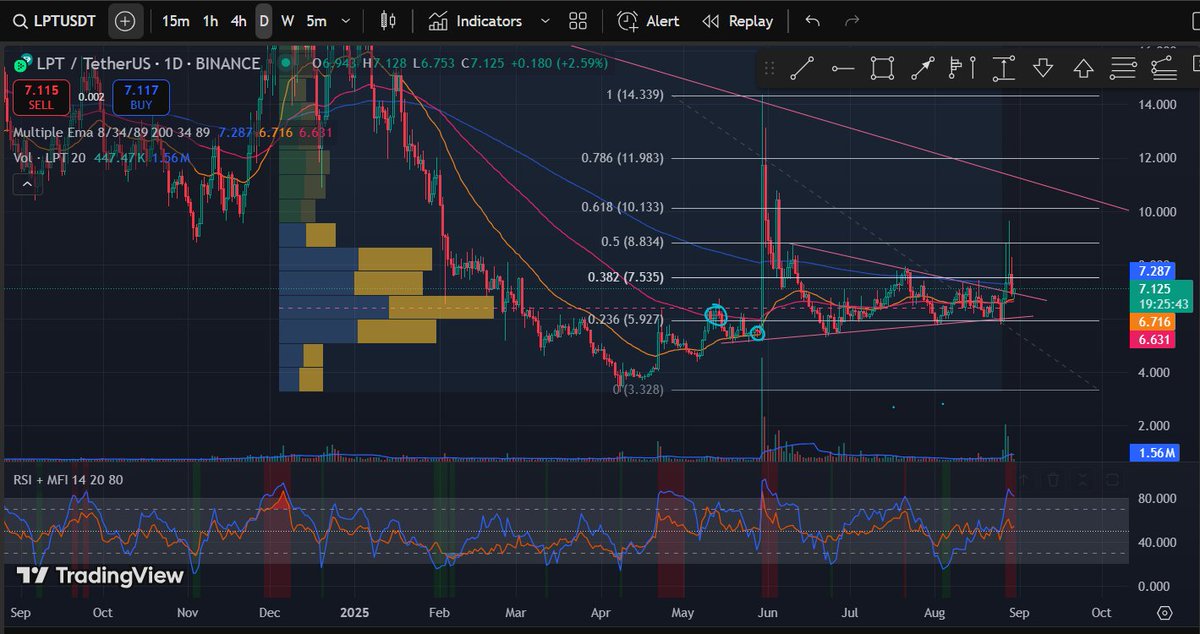Select the Trend Line drawing tool
This screenshot has width=1200, height=634.
(x=802, y=68)
